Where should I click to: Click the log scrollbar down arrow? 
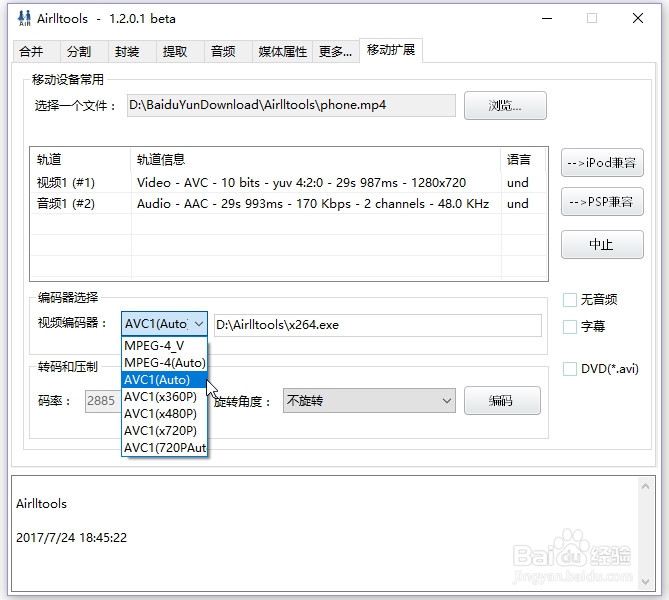[x=645, y=582]
